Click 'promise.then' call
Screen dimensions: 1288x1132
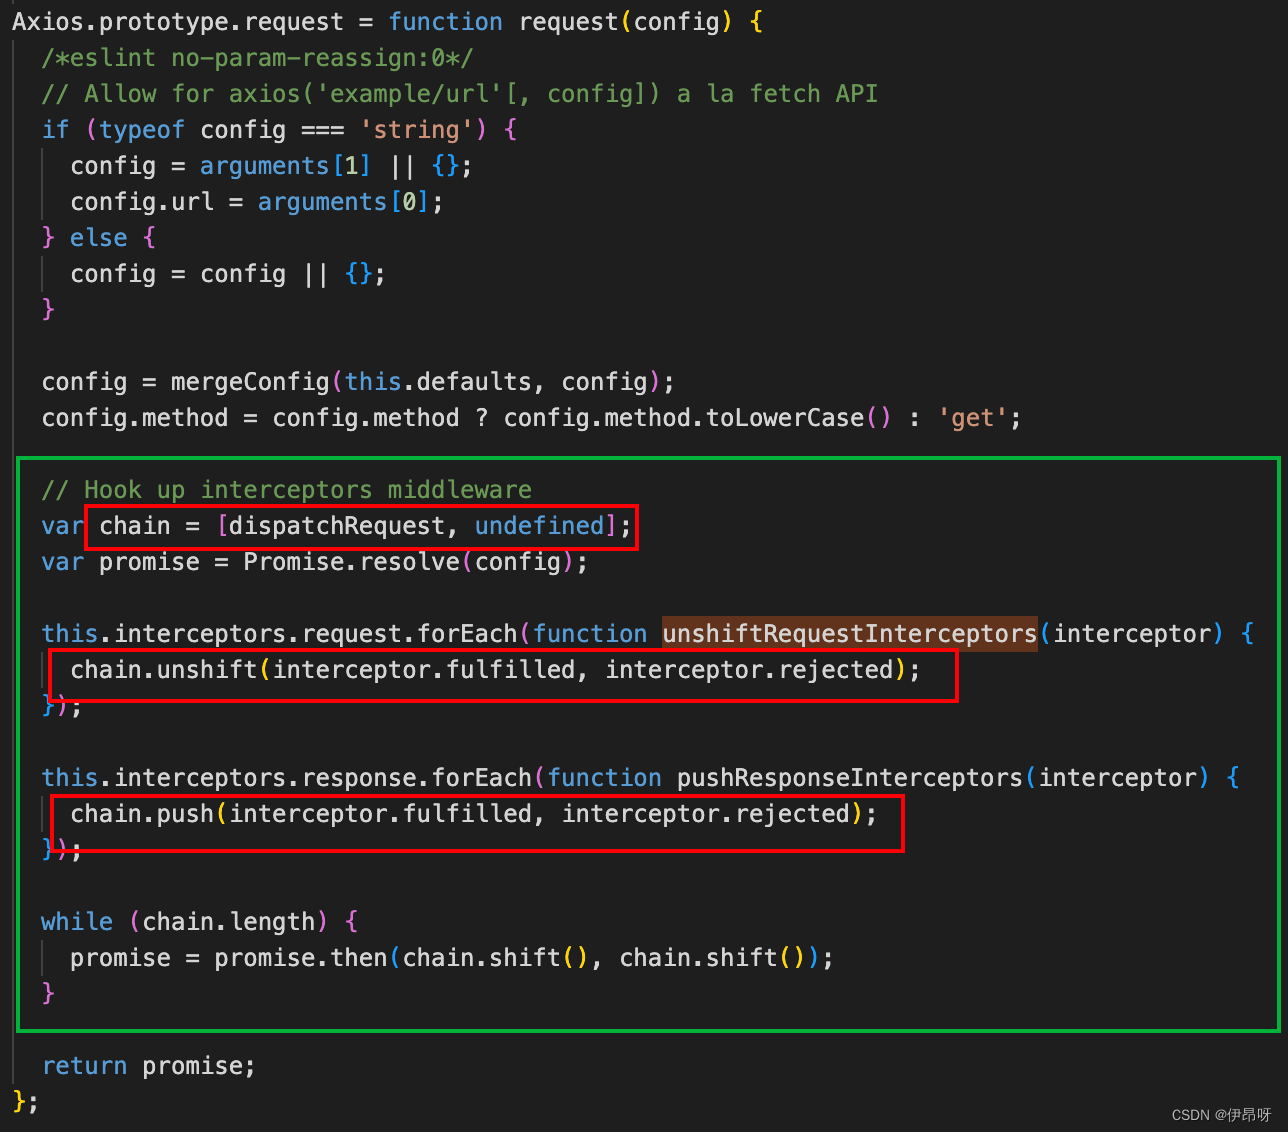(x=301, y=958)
